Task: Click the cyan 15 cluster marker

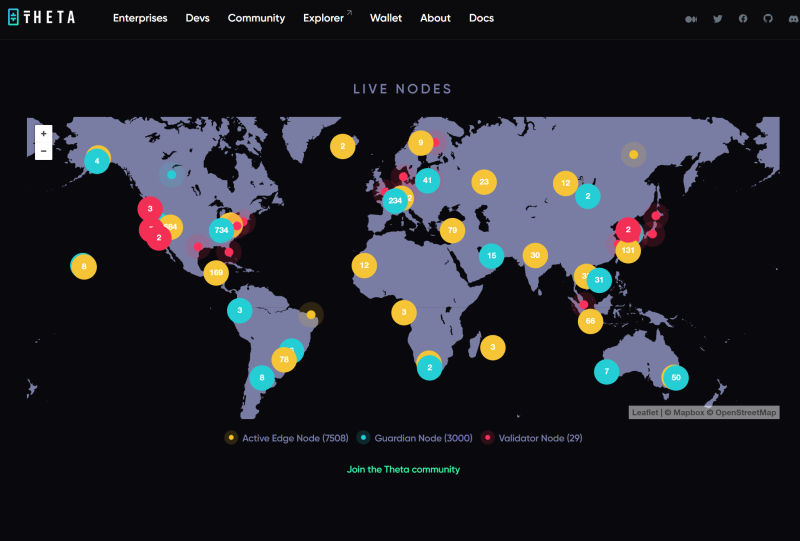Action: [x=491, y=256]
